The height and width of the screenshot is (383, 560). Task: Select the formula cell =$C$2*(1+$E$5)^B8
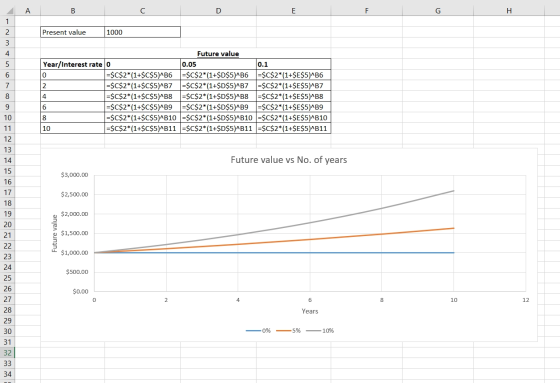coord(294,96)
